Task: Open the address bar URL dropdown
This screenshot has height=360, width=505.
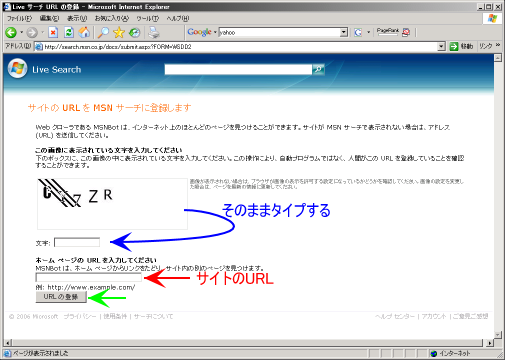Action: pyautogui.click(x=441, y=46)
